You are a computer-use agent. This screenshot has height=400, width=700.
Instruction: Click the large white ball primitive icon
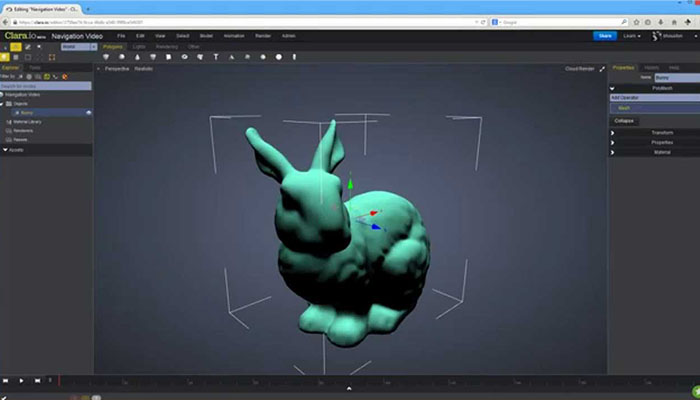click(279, 57)
